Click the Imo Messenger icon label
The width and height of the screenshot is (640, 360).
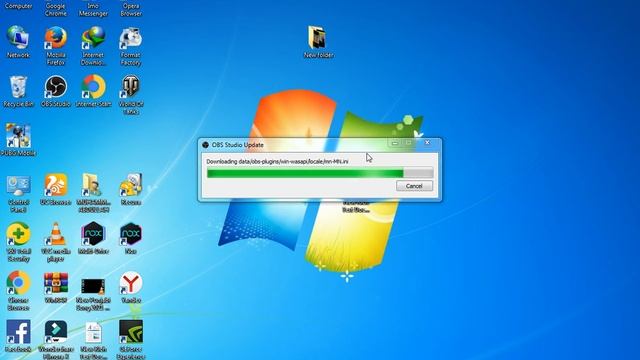(93, 9)
